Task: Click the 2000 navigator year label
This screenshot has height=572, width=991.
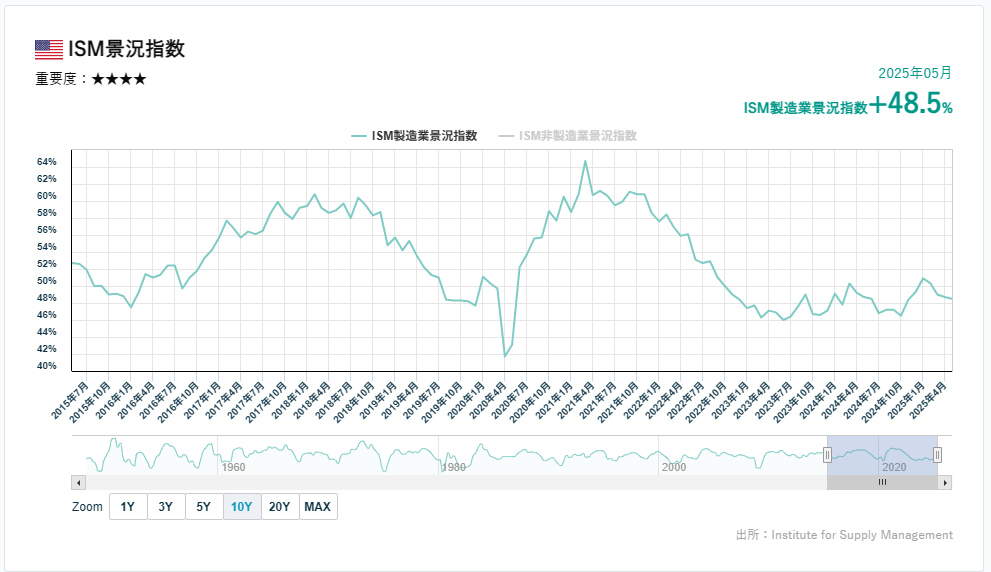Action: [x=674, y=467]
